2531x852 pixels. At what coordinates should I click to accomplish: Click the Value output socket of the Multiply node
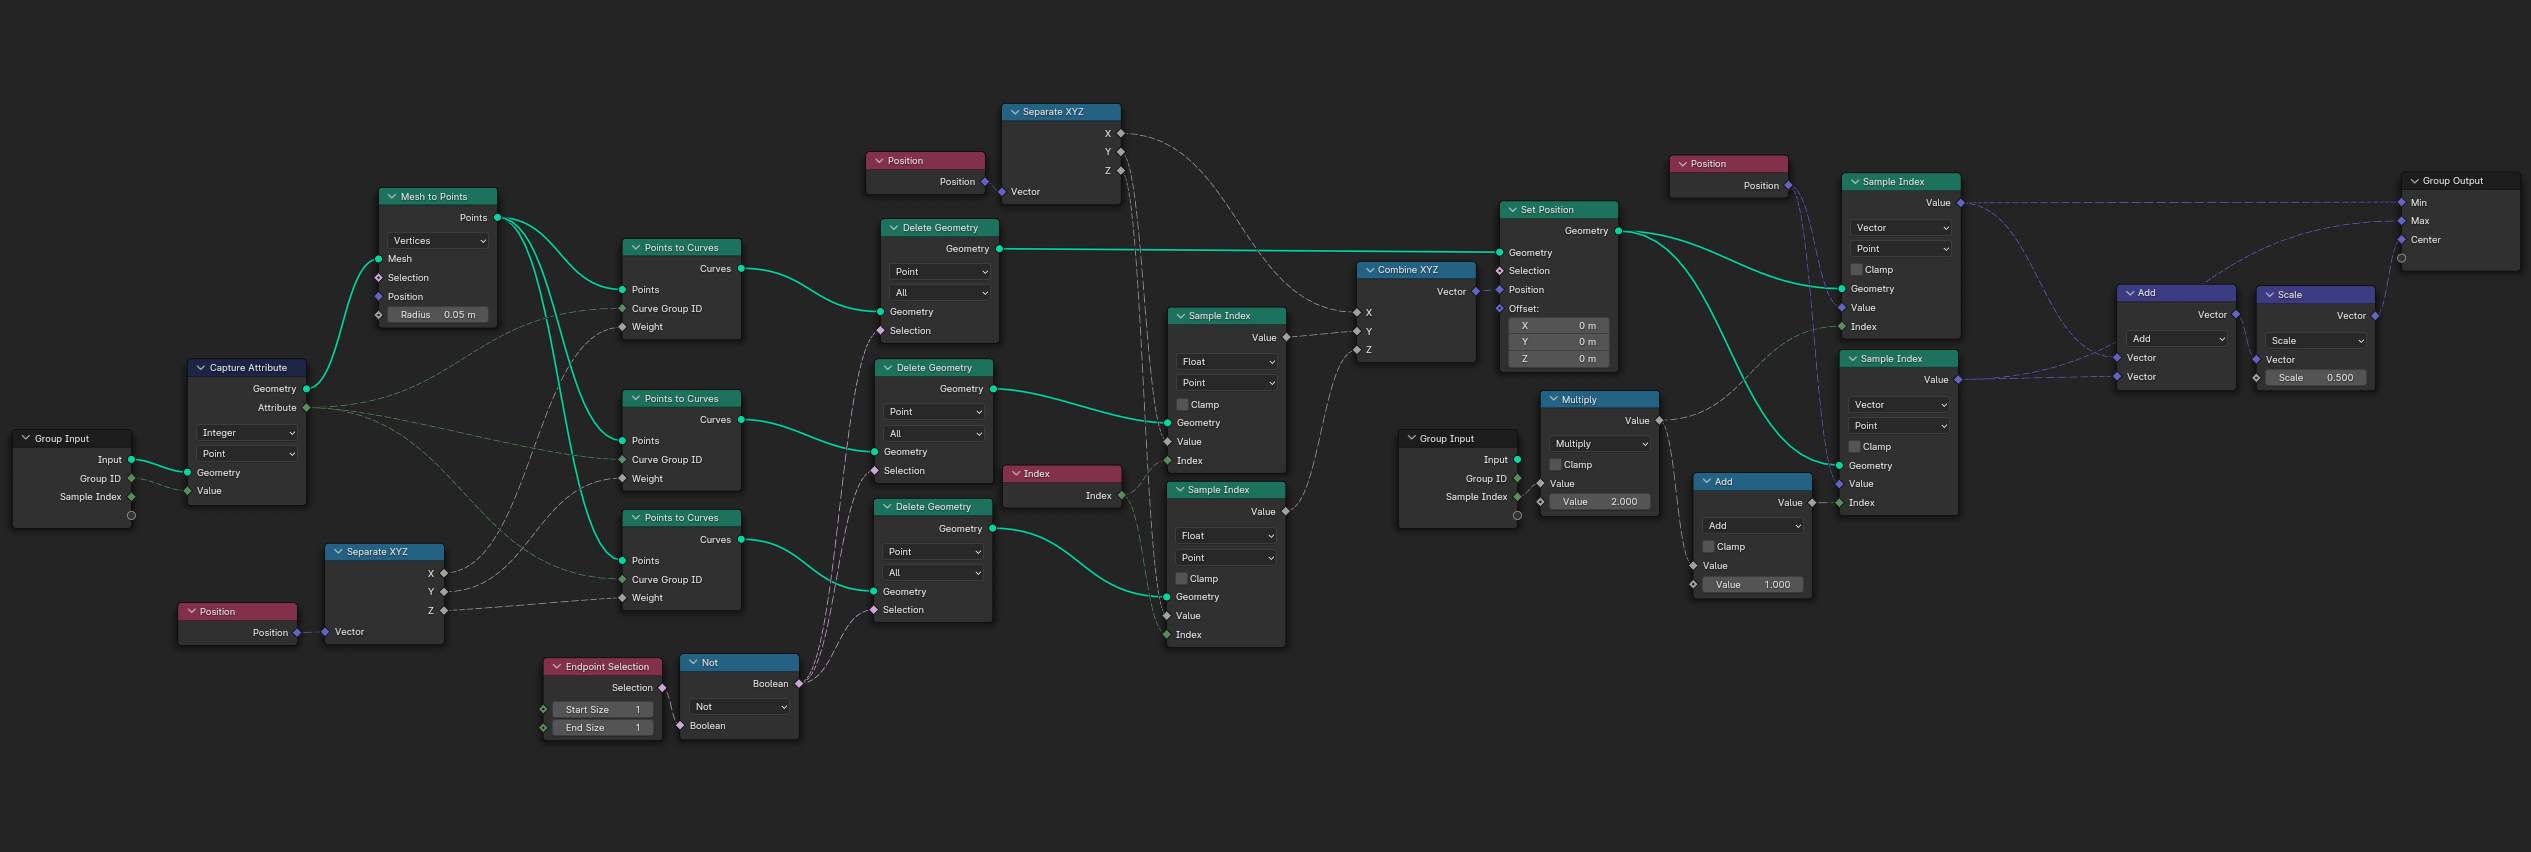[1659, 421]
